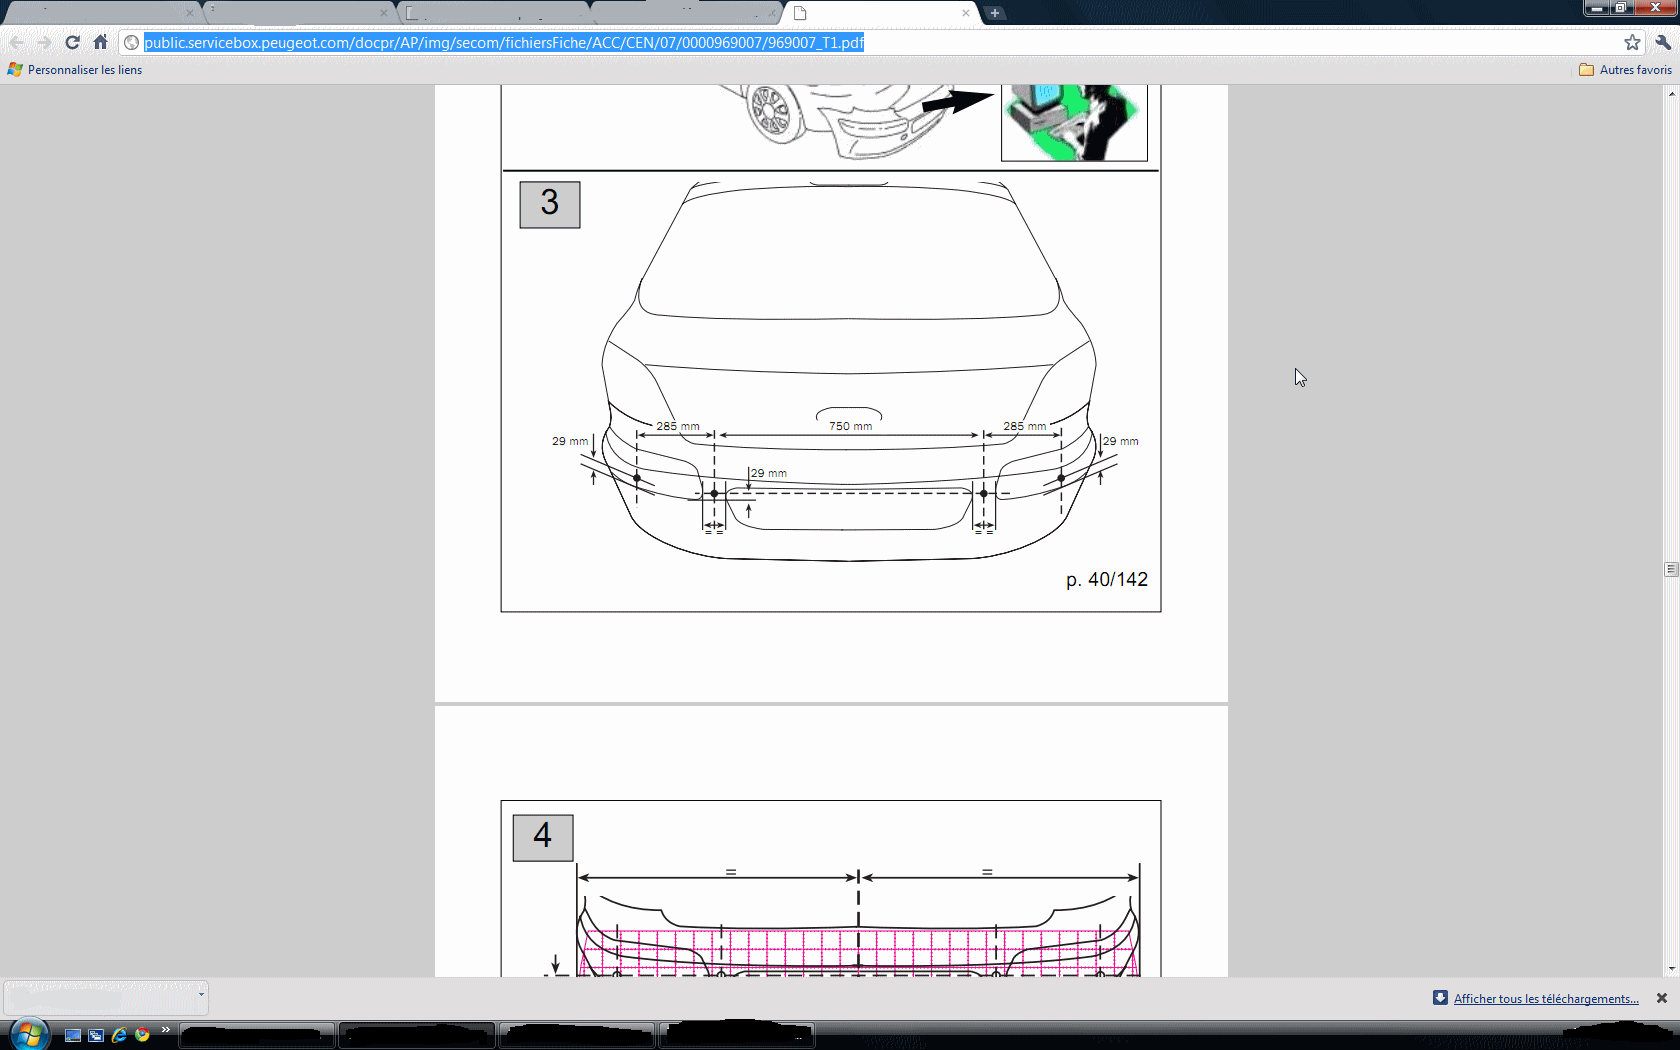Image resolution: width=1680 pixels, height=1050 pixels.
Task: Go to the browser home page
Action: click(100, 42)
